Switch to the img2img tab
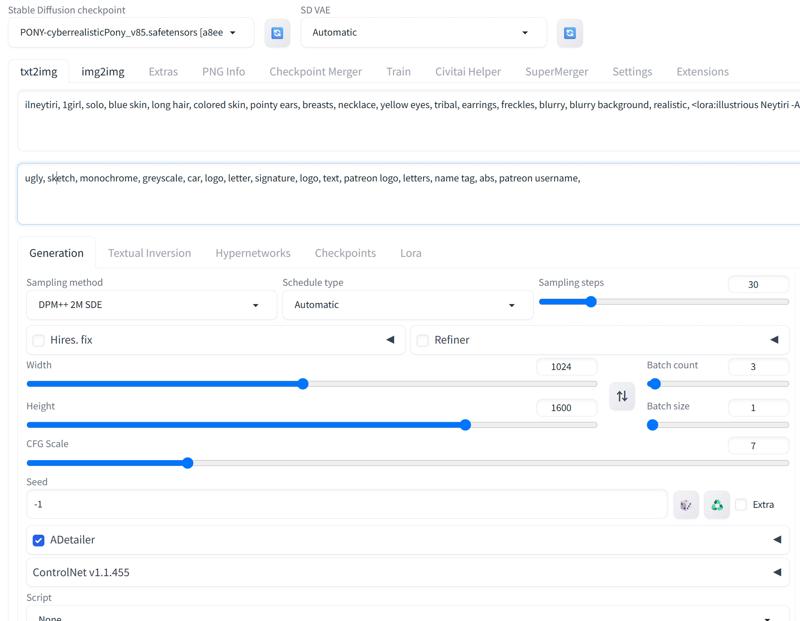800x621 pixels. point(103,72)
